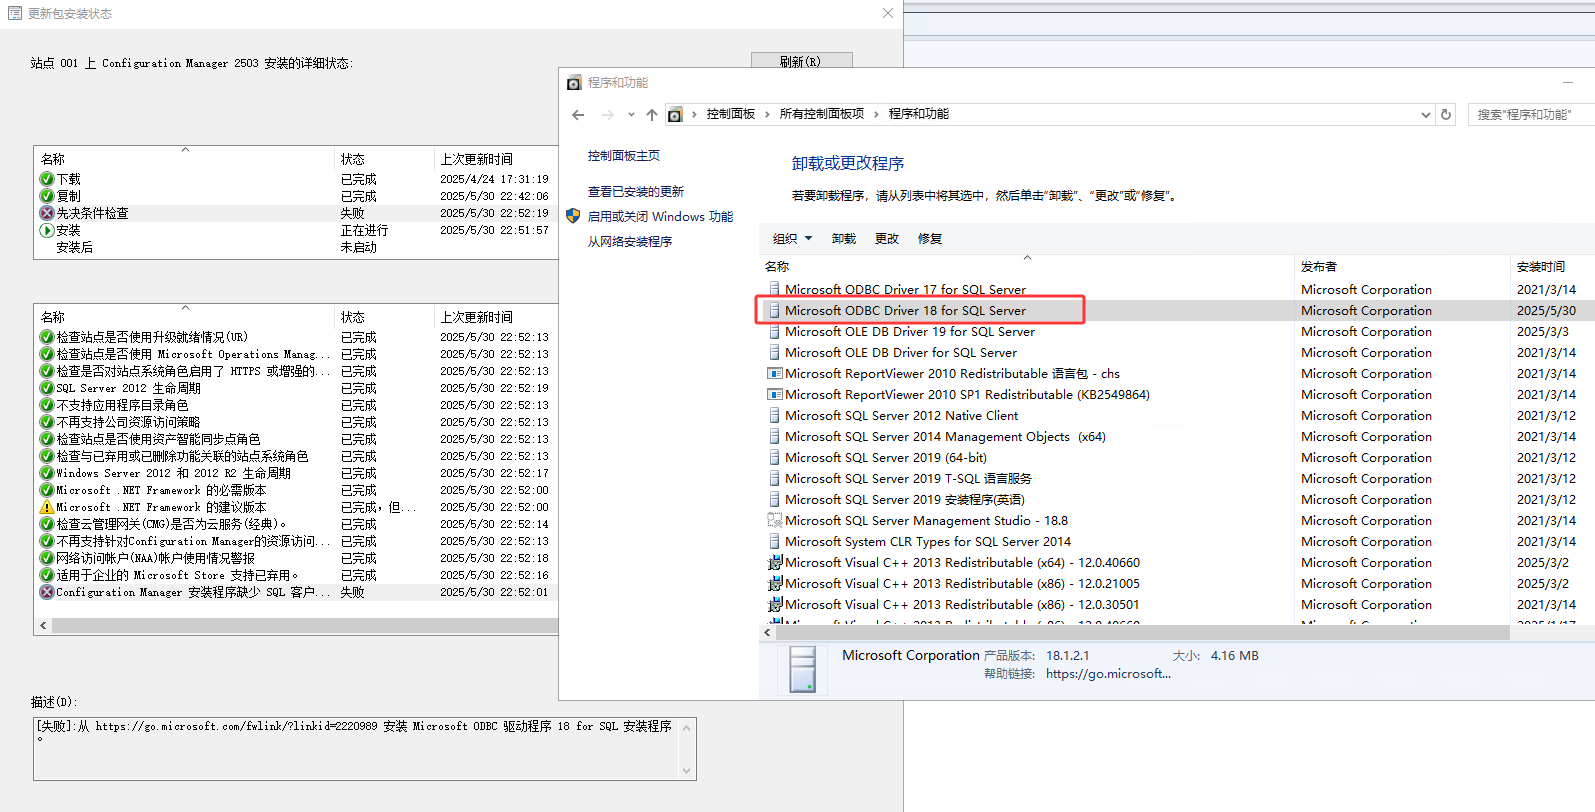1595x812 pixels.
Task: Open the address bar history dropdown
Action: [1426, 115]
